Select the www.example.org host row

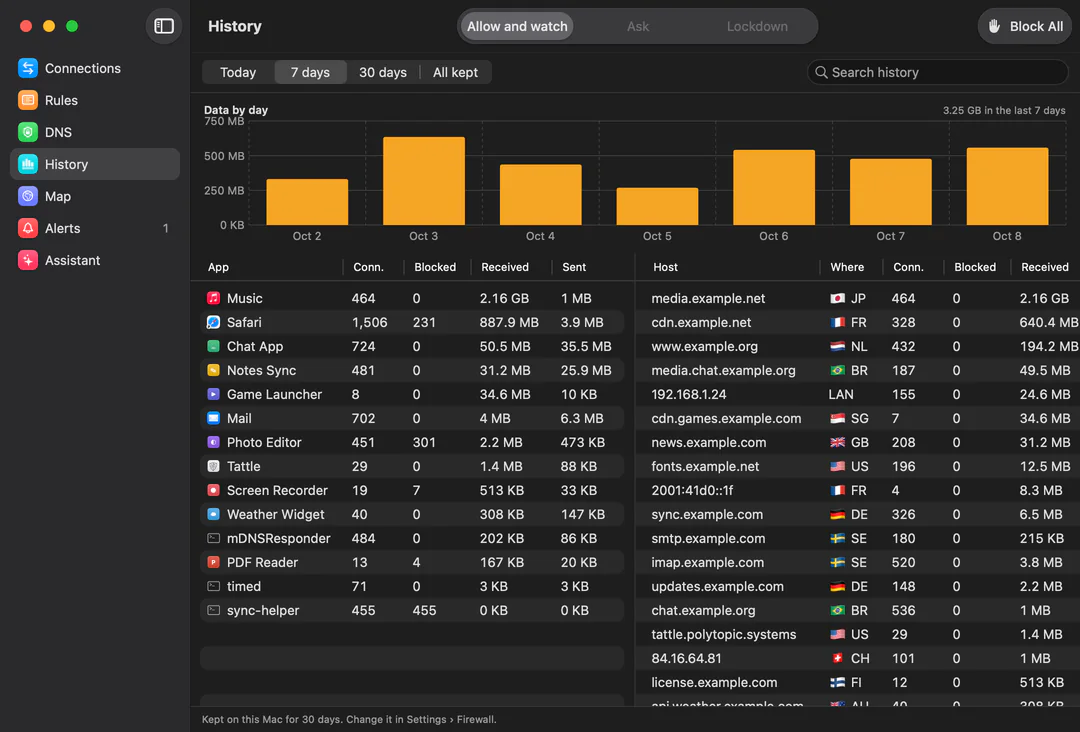point(858,346)
